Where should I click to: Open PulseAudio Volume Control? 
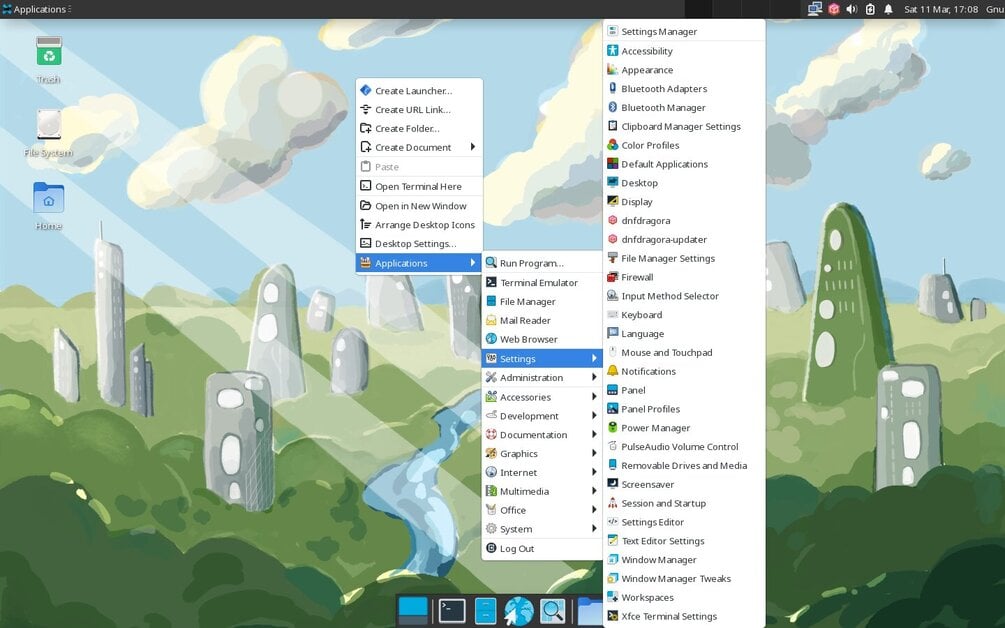click(684, 447)
